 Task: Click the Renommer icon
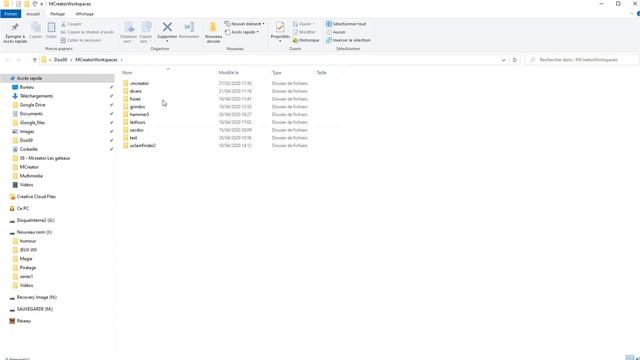click(x=189, y=27)
